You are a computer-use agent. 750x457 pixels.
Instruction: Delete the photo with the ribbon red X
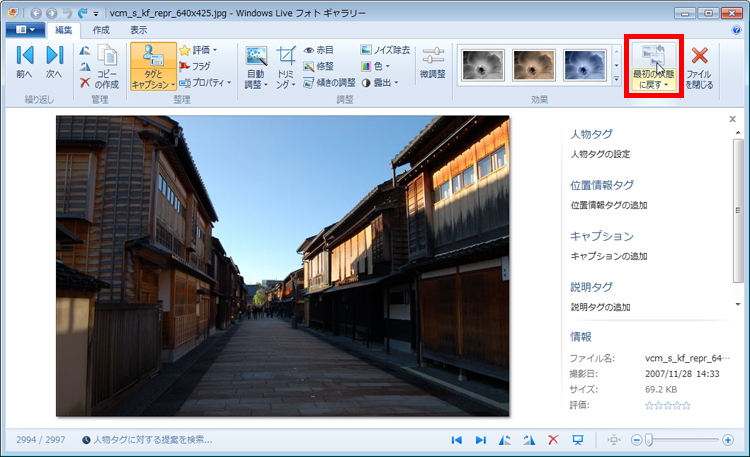point(85,83)
